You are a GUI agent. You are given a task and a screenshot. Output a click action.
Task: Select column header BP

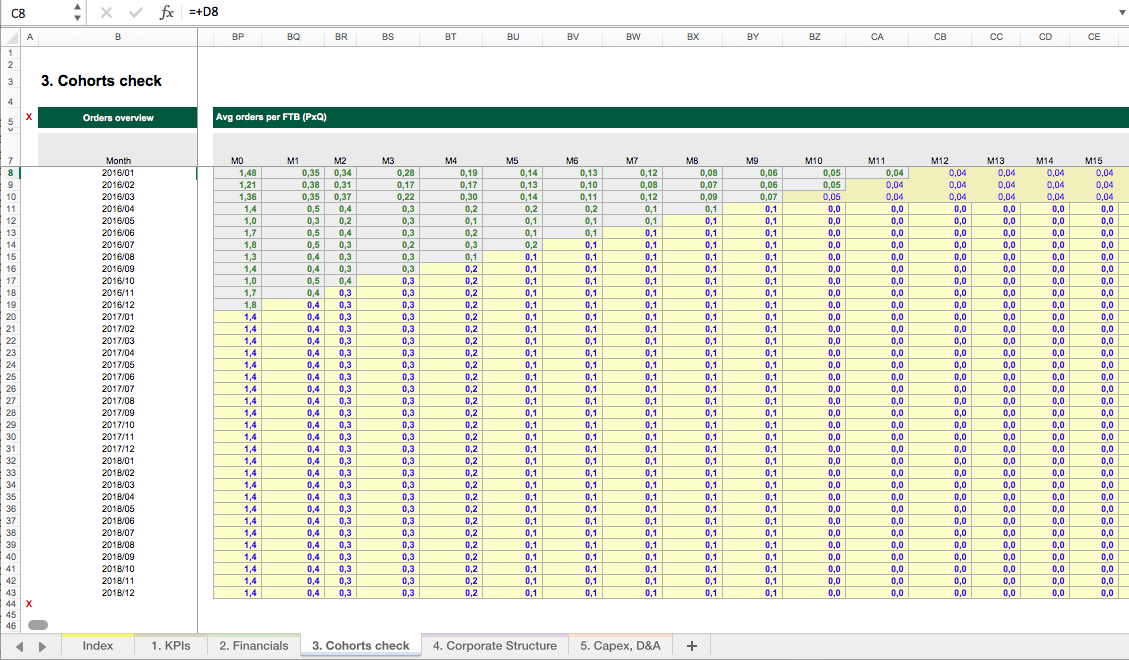[238, 37]
